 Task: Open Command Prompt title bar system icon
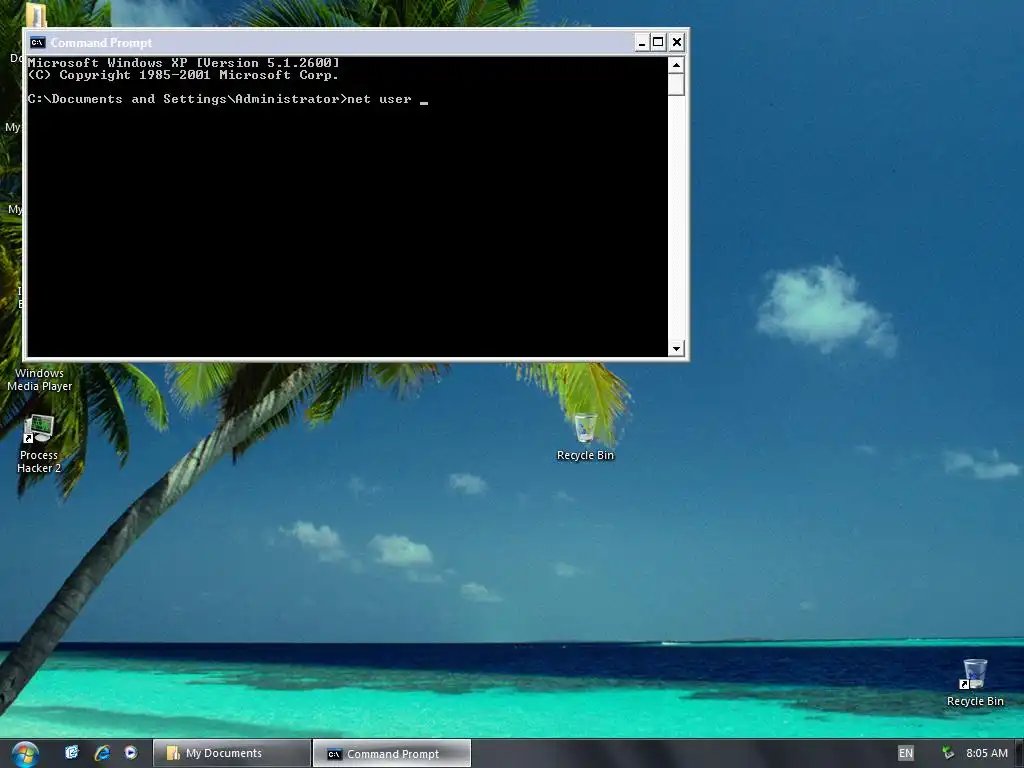(37, 42)
